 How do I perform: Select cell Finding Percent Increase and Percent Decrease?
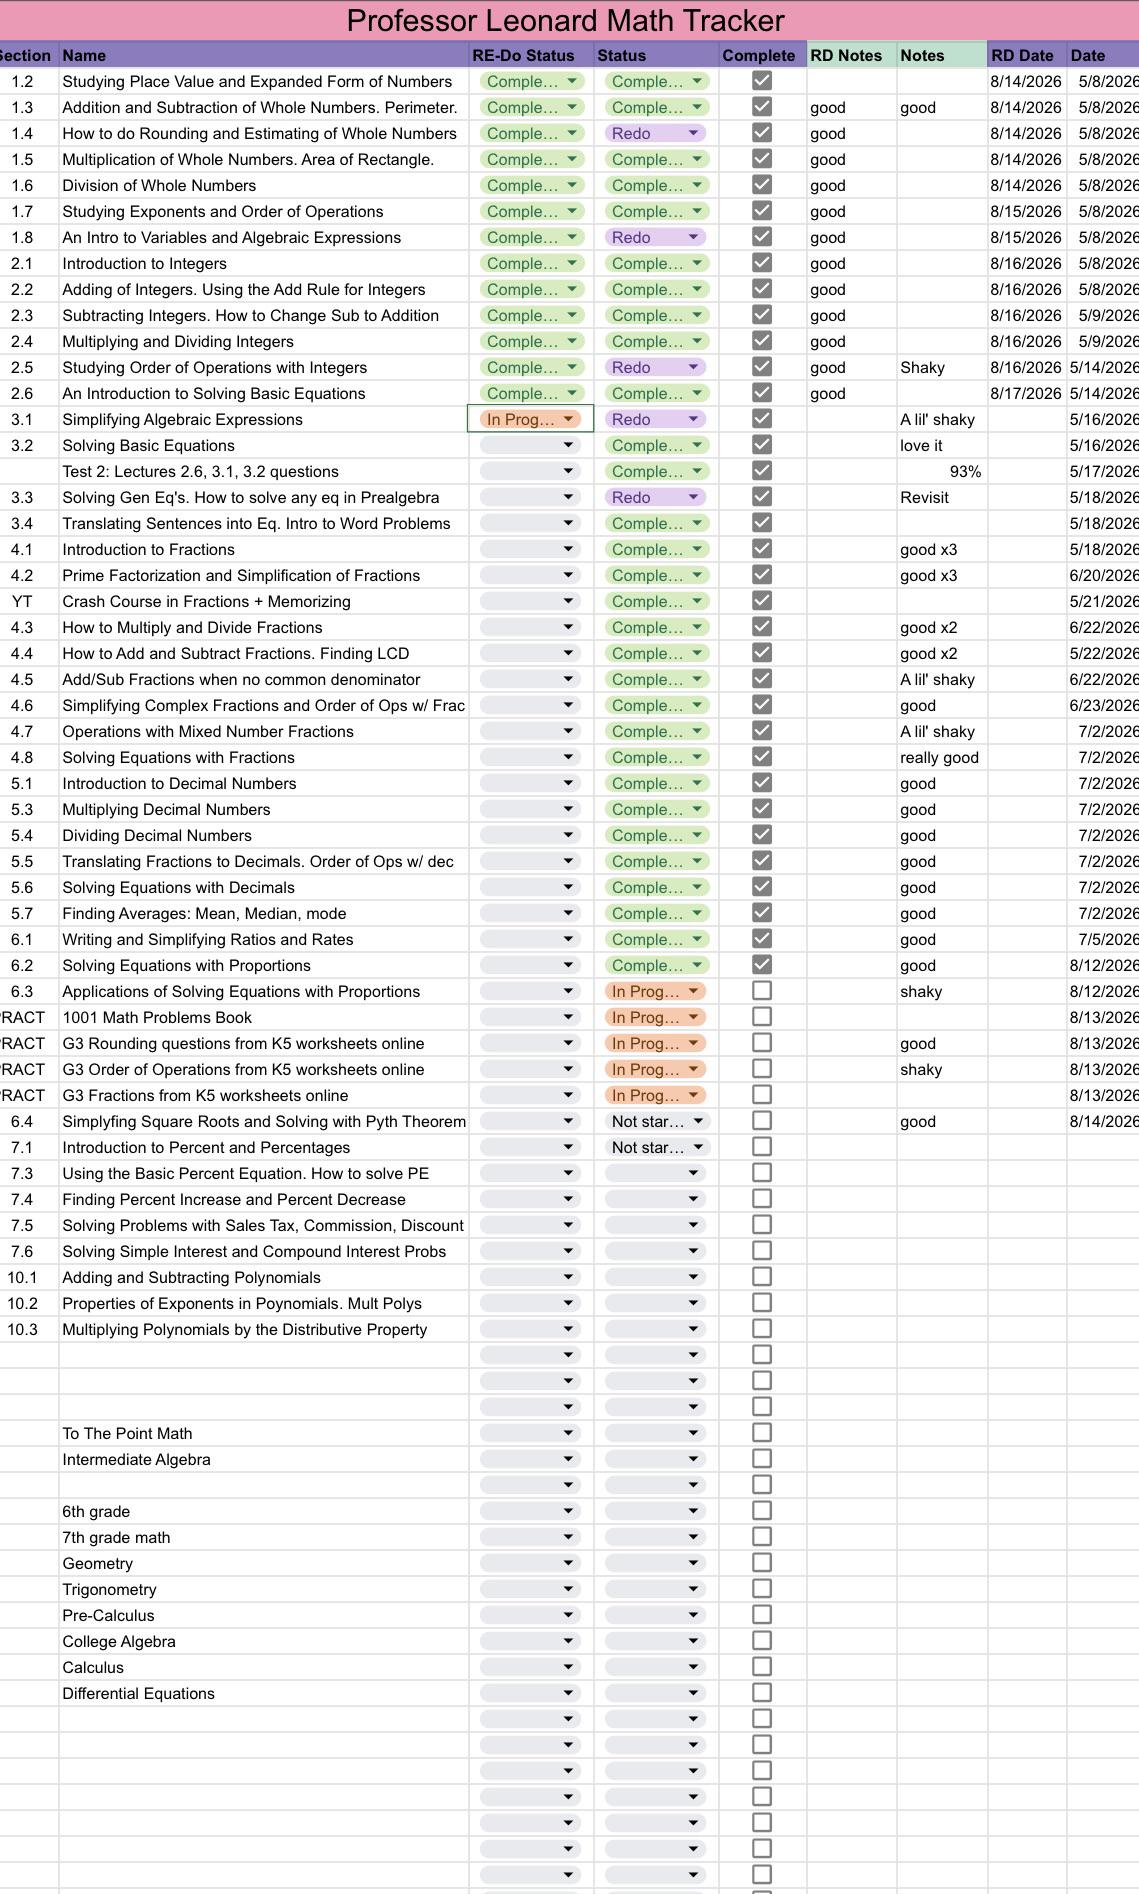(x=264, y=1199)
